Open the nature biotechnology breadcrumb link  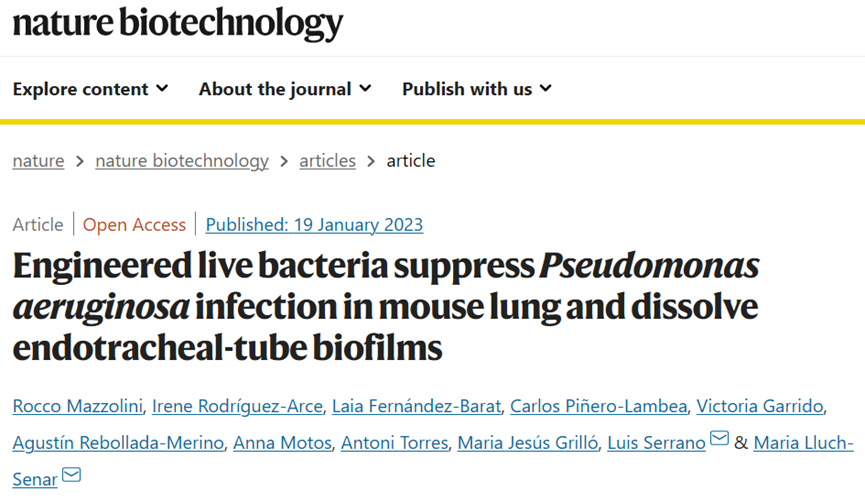click(182, 161)
